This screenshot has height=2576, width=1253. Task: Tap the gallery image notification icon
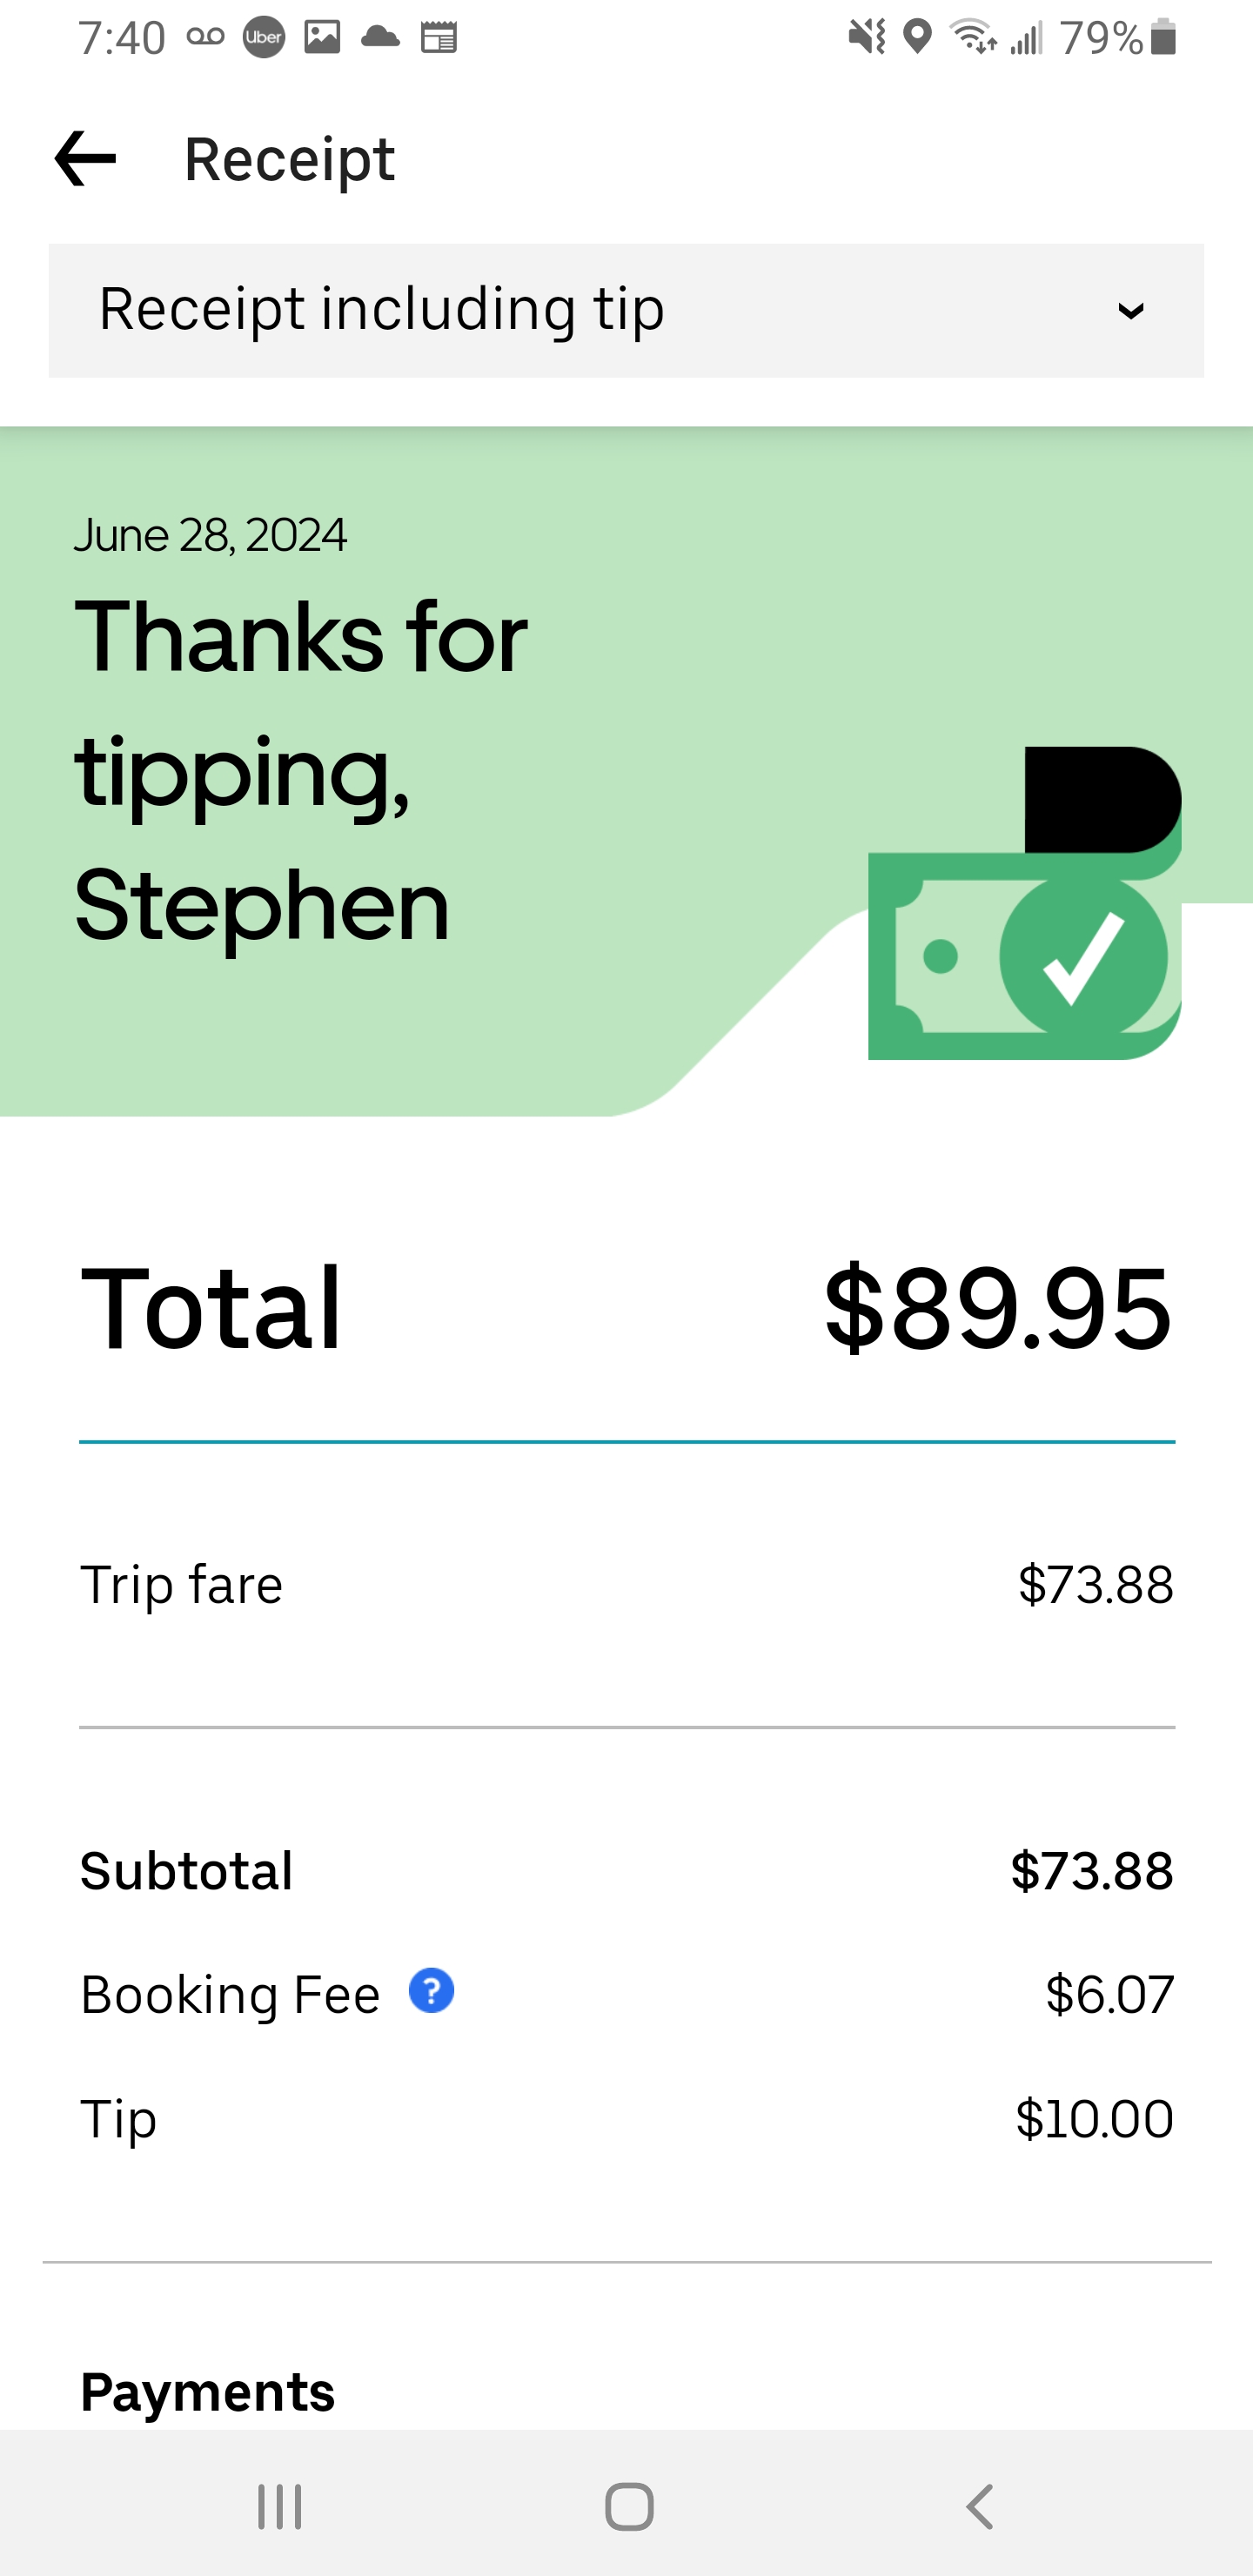point(322,38)
